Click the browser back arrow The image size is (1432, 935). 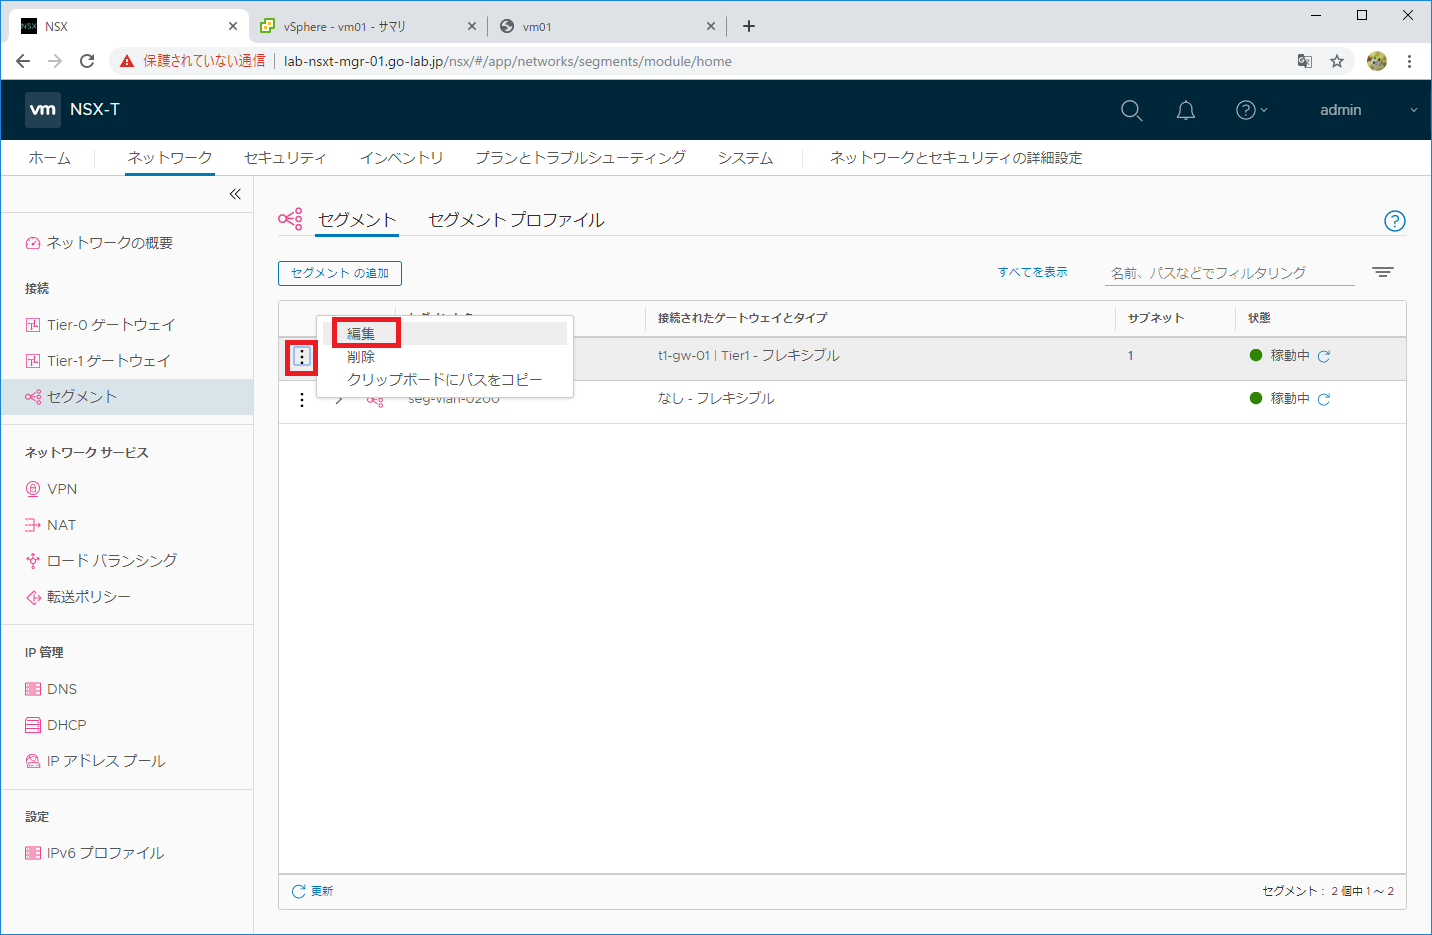tap(23, 61)
